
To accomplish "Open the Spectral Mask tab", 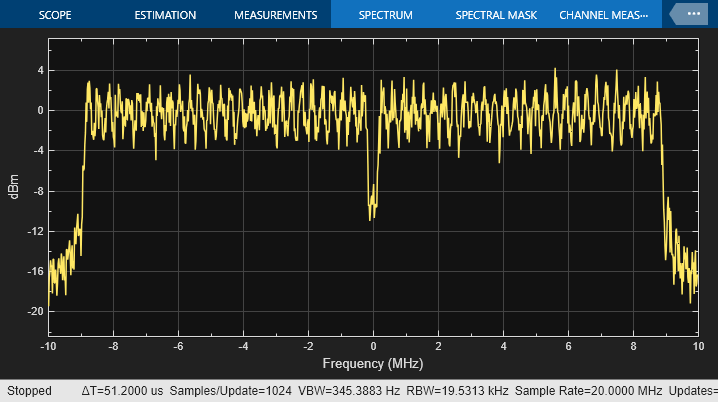I will tap(496, 16).
